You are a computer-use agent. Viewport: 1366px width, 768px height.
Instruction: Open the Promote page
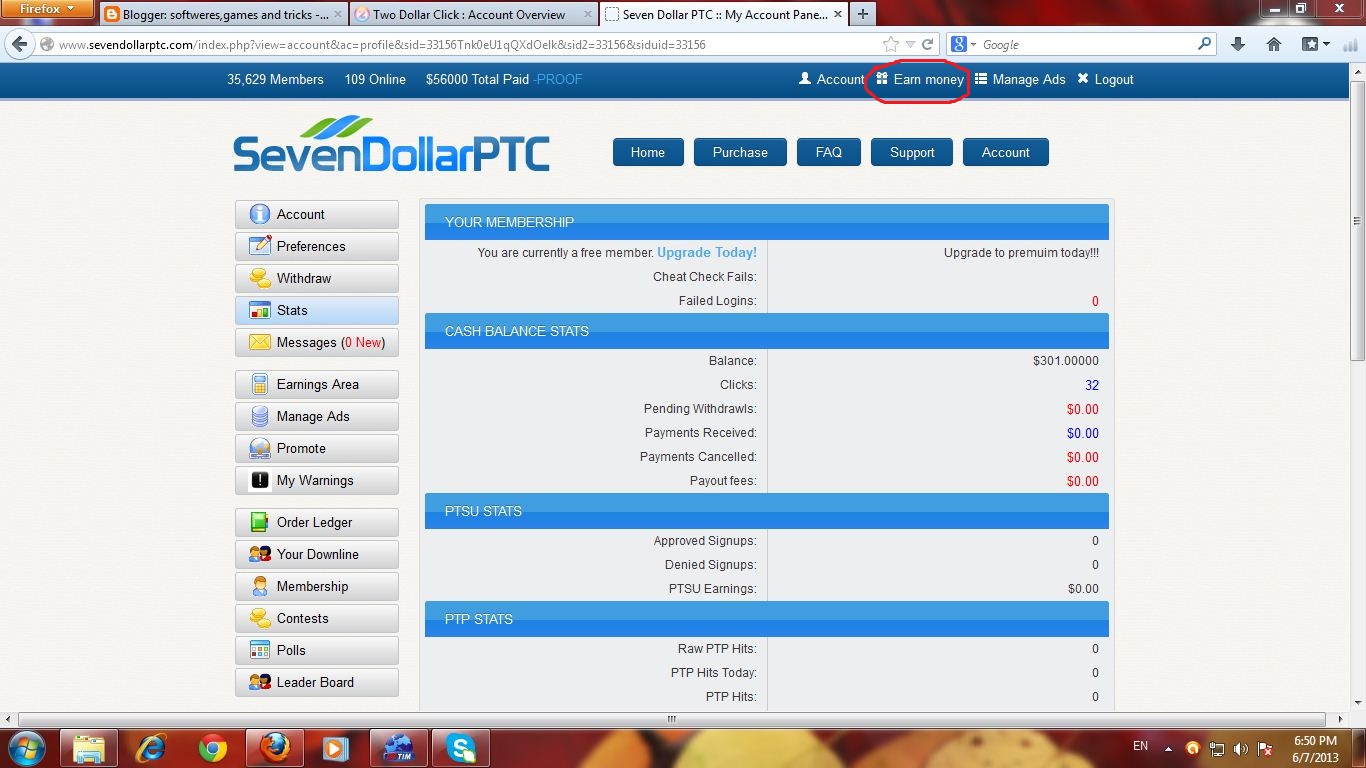tap(316, 448)
